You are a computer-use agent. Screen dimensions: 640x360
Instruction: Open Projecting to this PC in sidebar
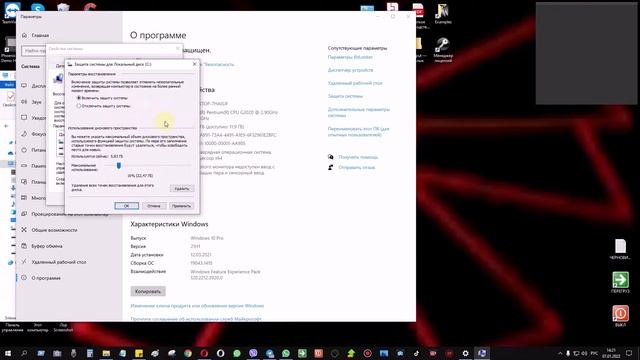coord(65,214)
